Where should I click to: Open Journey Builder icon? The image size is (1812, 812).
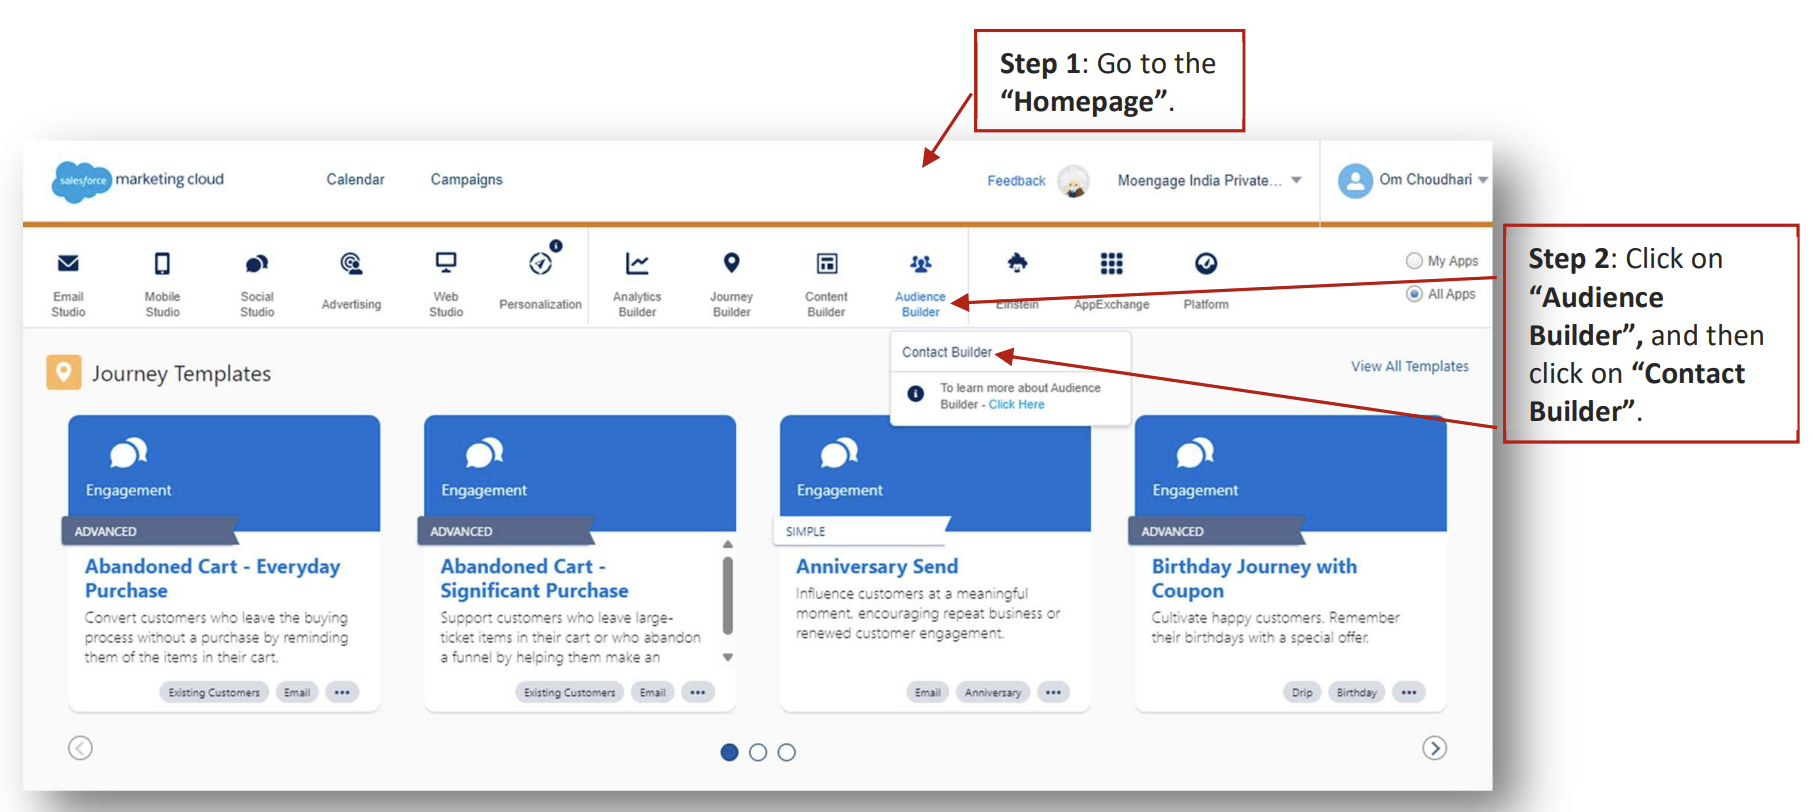tap(732, 263)
